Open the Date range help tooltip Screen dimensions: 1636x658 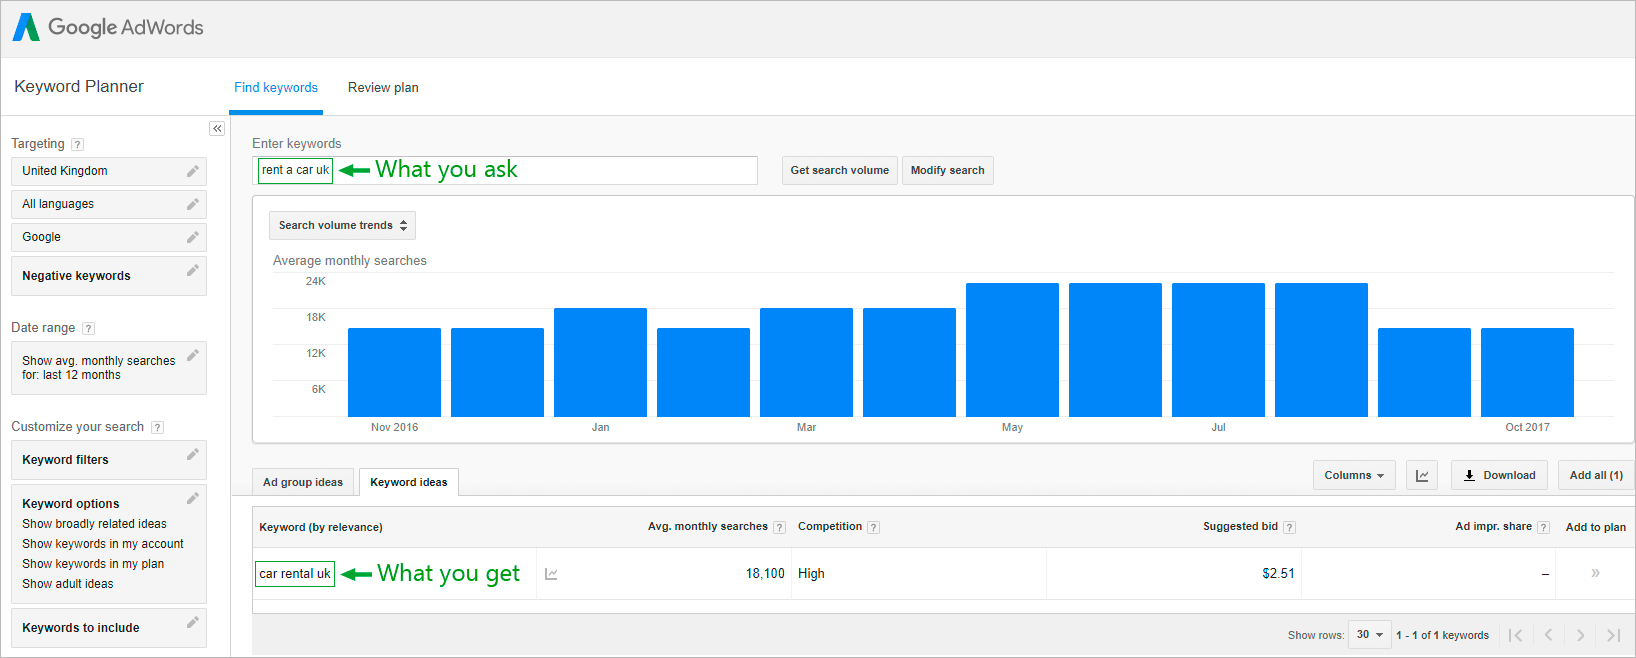(88, 328)
